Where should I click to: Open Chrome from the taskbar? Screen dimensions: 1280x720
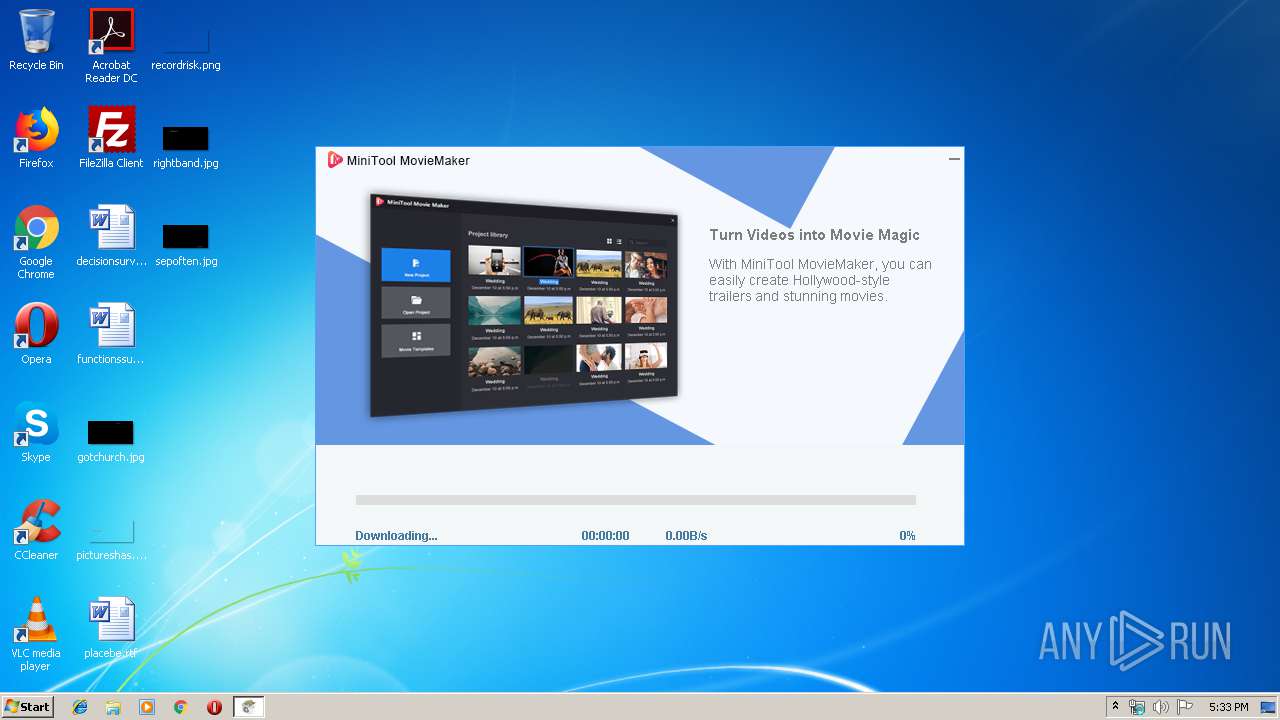coord(180,707)
